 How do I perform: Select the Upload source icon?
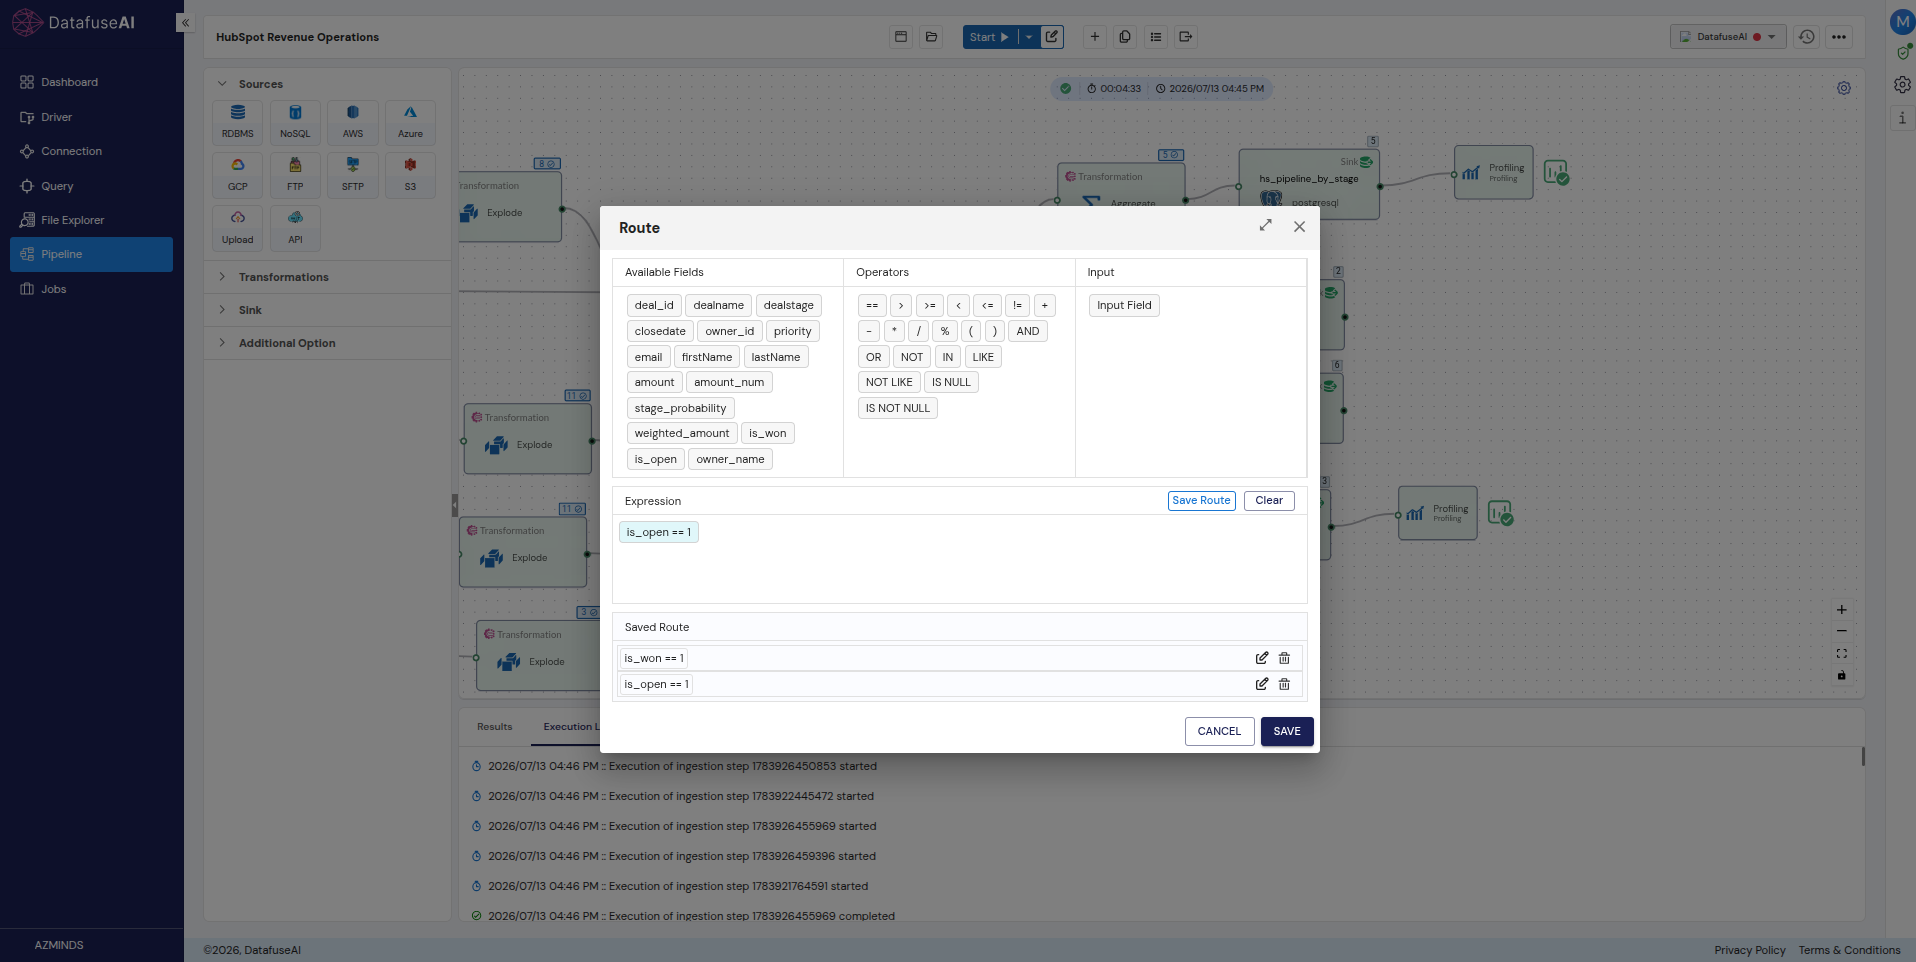(238, 228)
